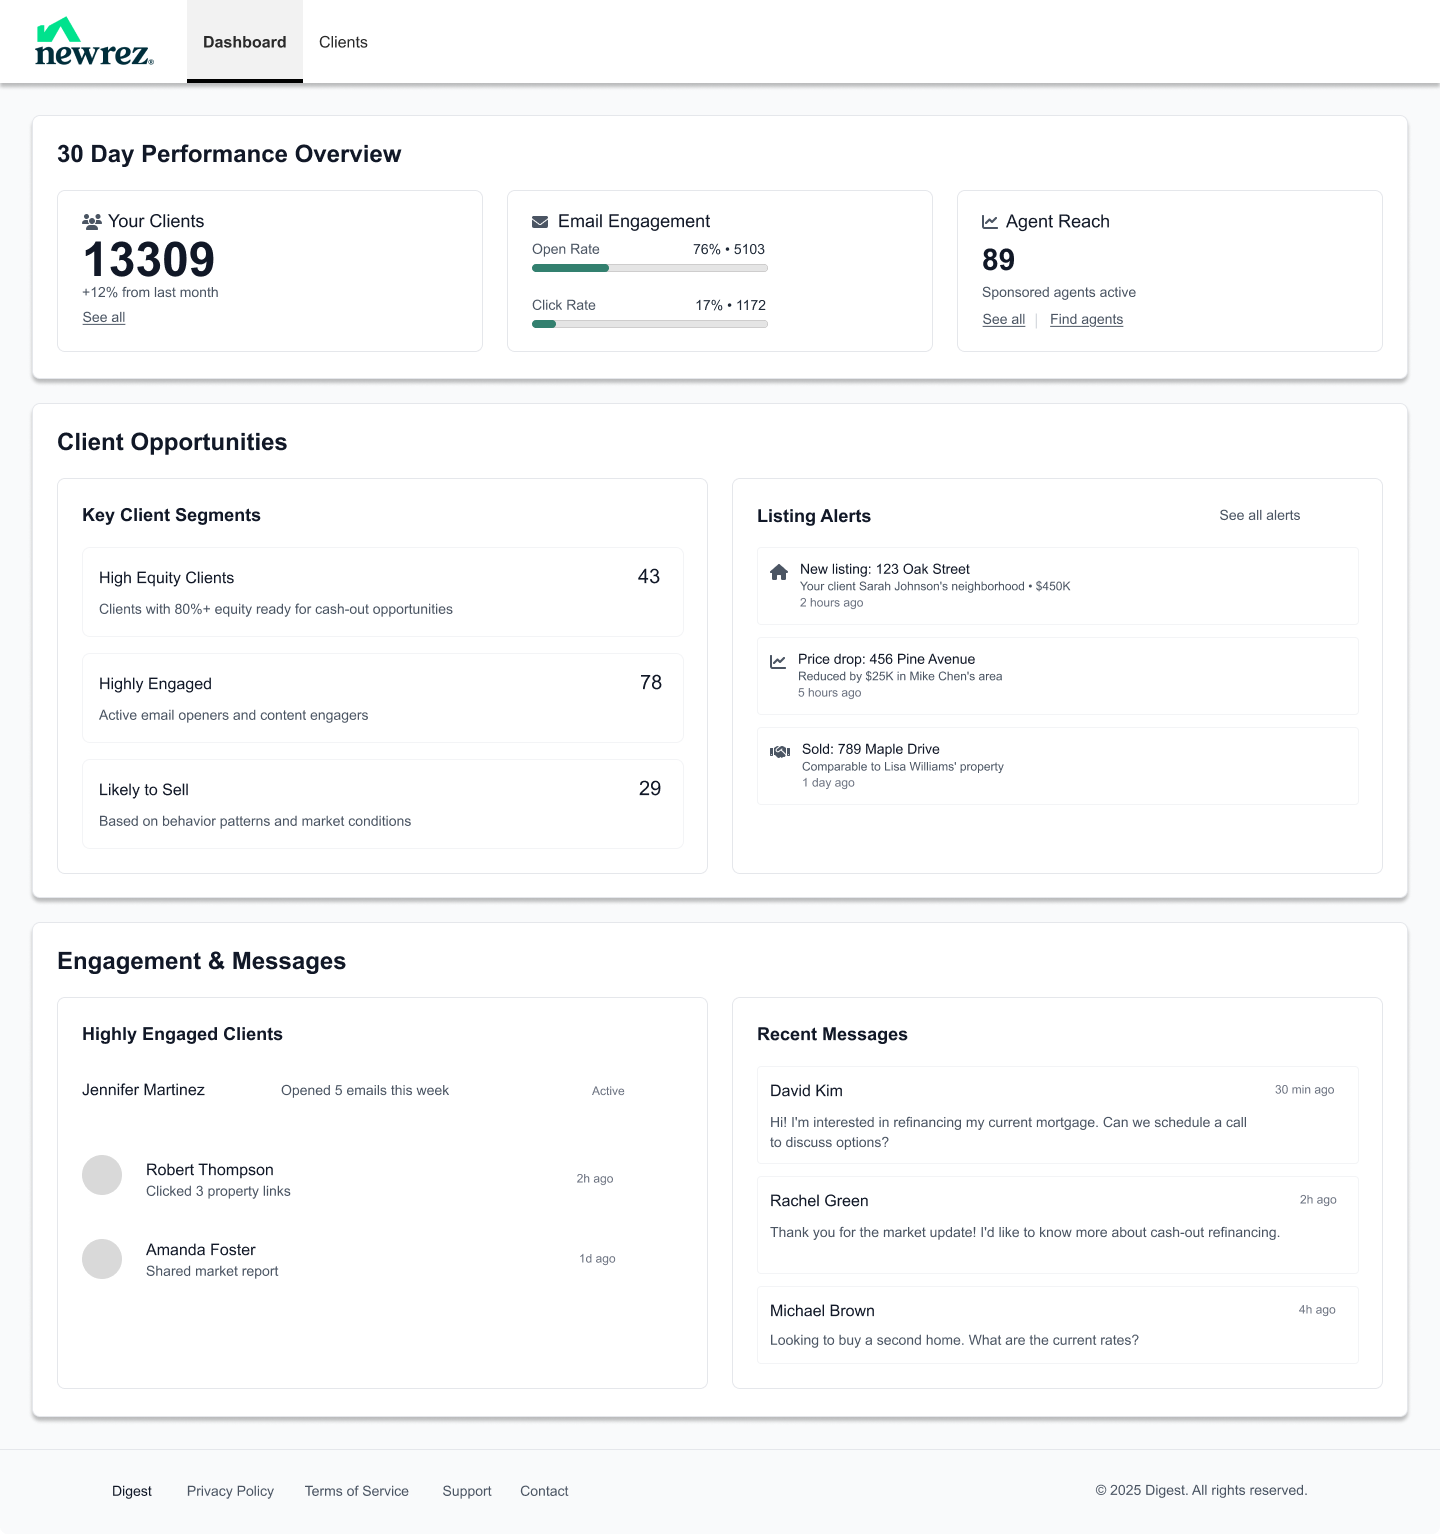Click 'Shared market report' text
Image resolution: width=1440 pixels, height=1534 pixels.
[212, 1271]
